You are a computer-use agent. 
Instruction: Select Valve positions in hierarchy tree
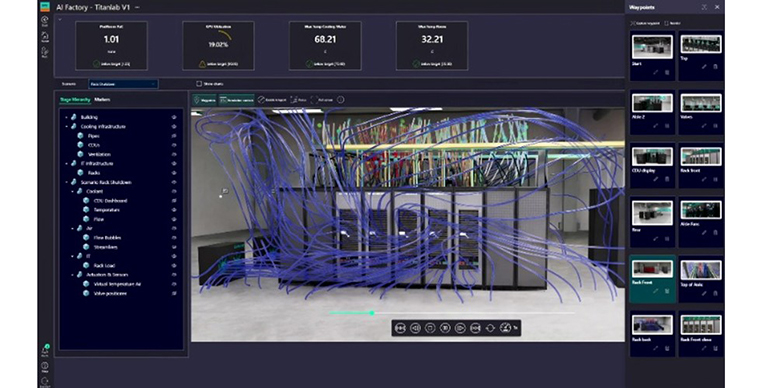110,293
